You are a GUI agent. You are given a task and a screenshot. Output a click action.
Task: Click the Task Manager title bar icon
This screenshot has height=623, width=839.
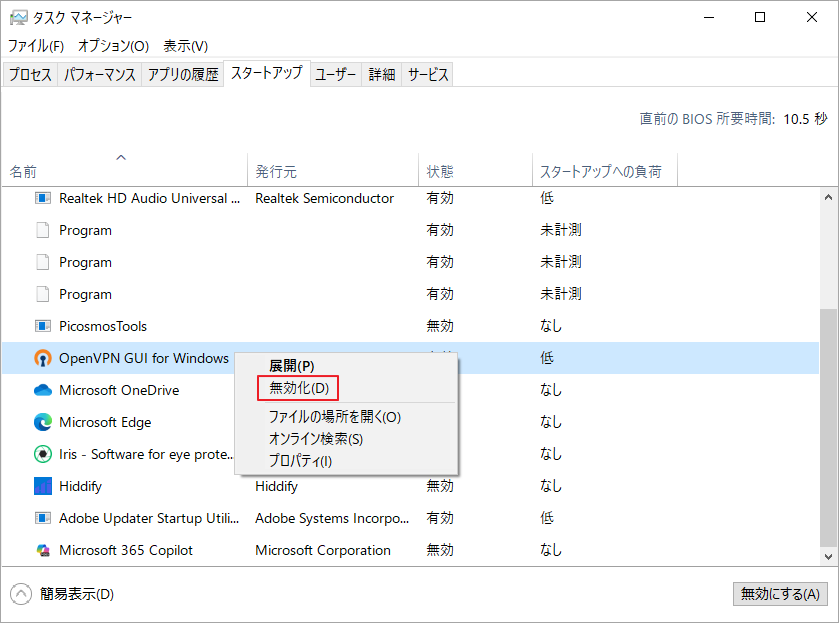(x=18, y=18)
